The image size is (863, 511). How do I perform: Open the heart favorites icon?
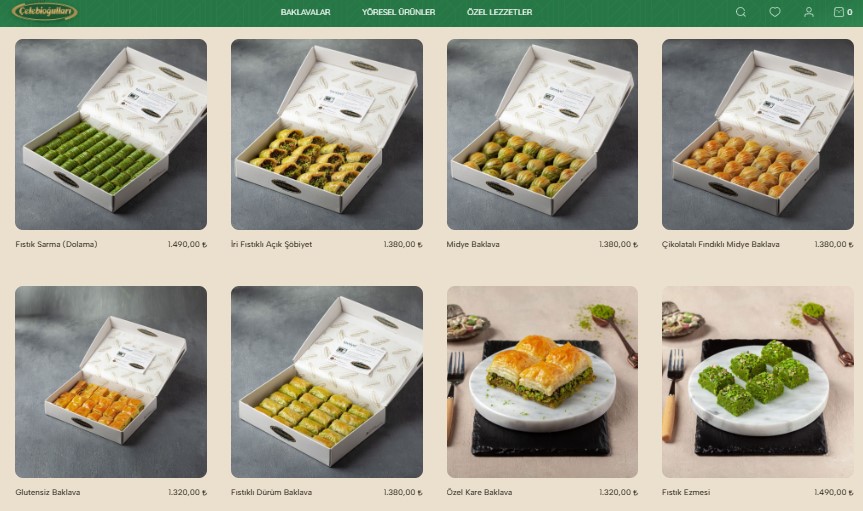click(774, 12)
